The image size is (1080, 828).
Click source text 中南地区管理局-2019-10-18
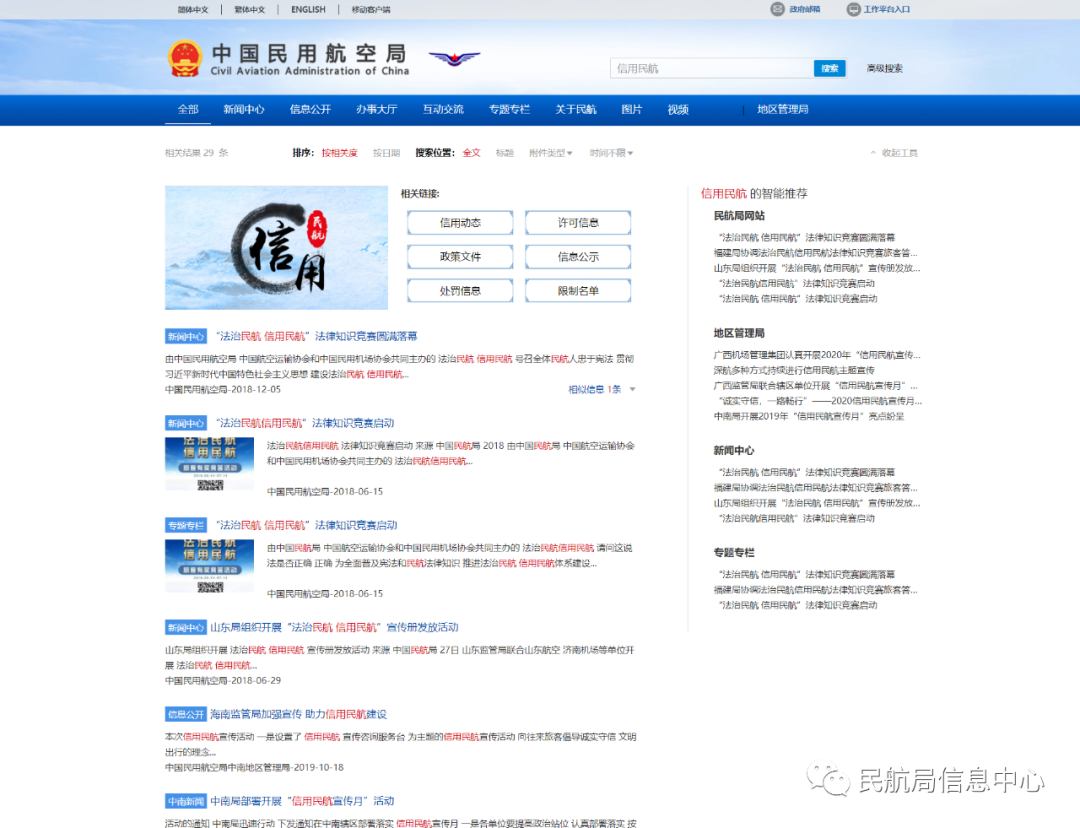tap(254, 767)
